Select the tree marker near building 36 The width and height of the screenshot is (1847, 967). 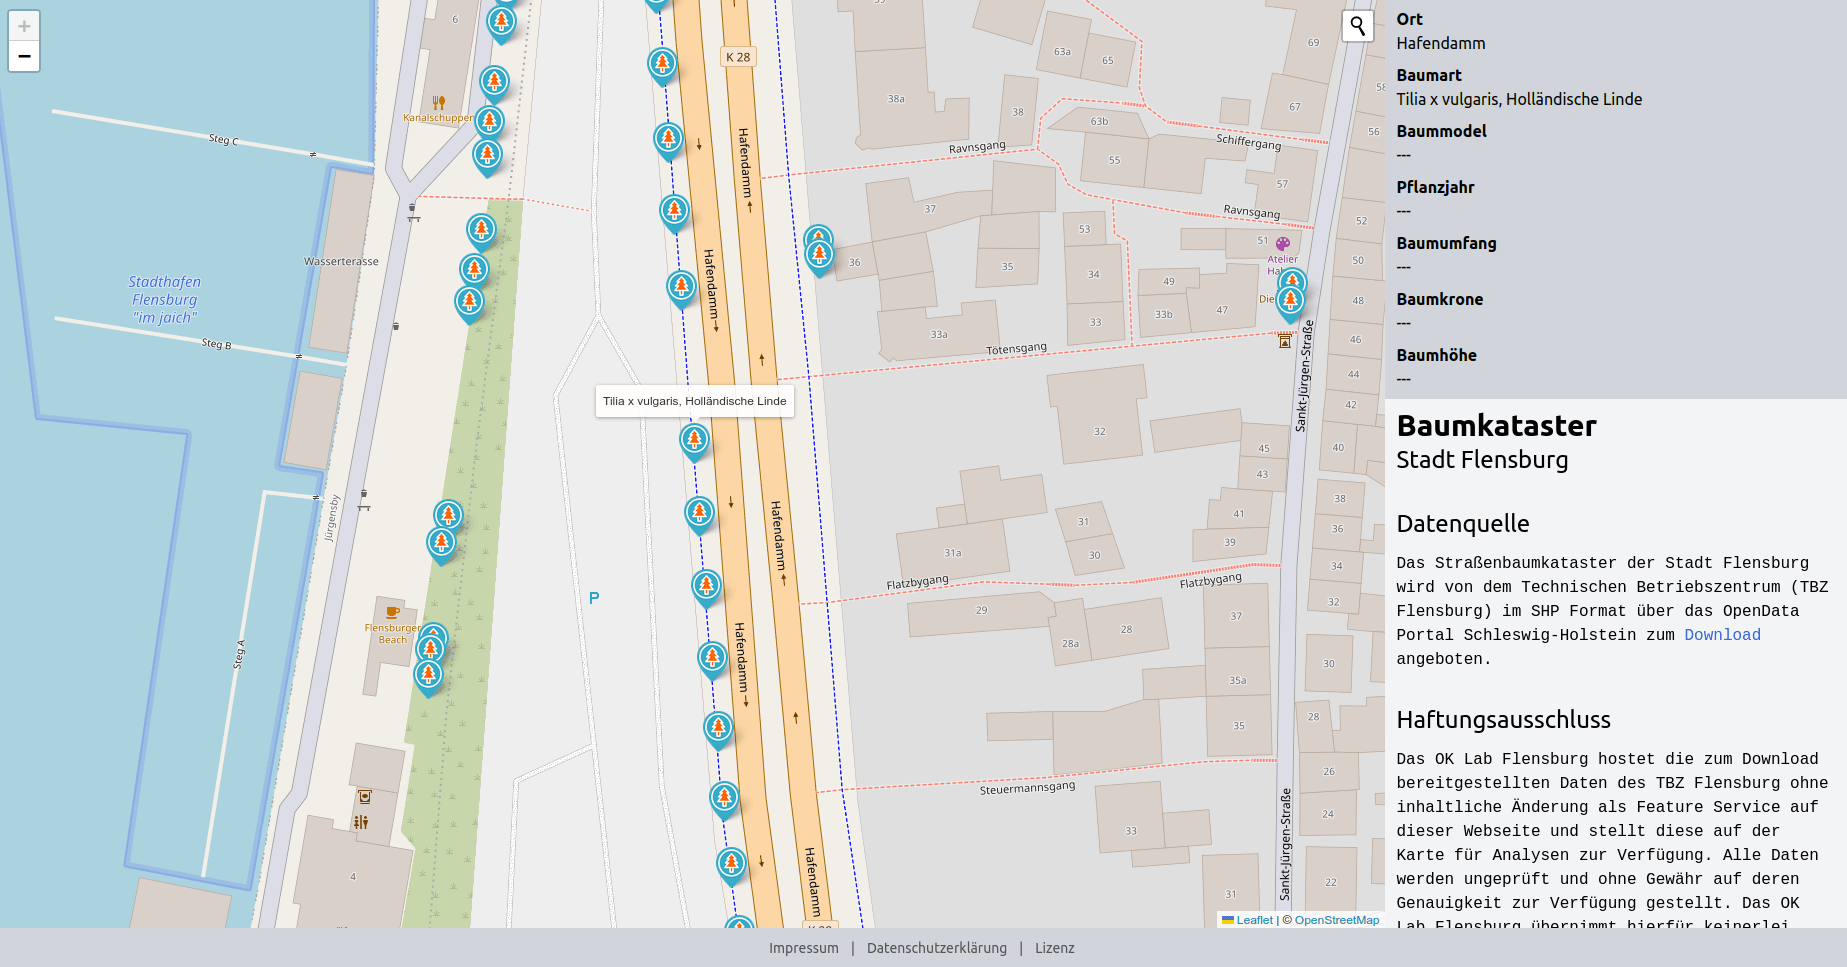pos(819,252)
